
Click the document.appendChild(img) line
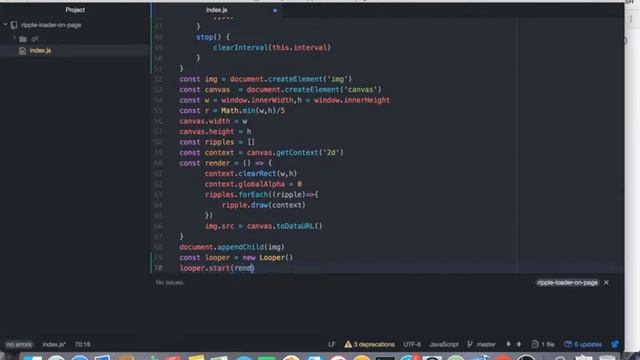click(x=232, y=247)
